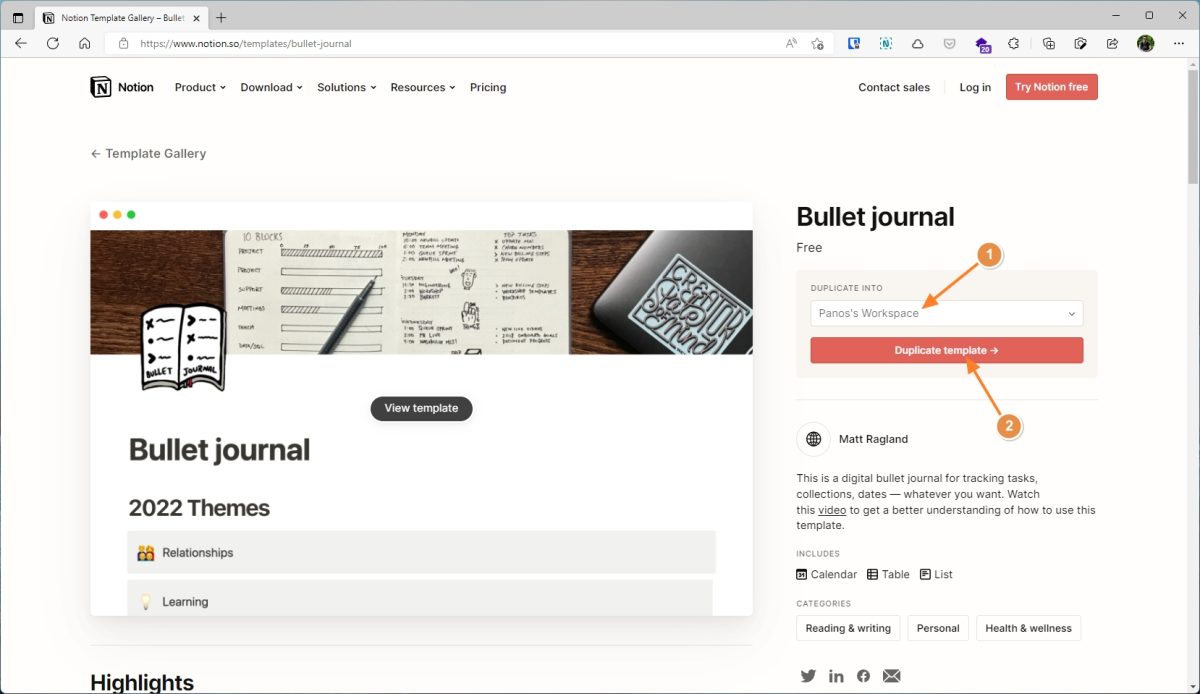Expand the Solutions menu
Viewport: 1200px width, 694px height.
click(346, 87)
